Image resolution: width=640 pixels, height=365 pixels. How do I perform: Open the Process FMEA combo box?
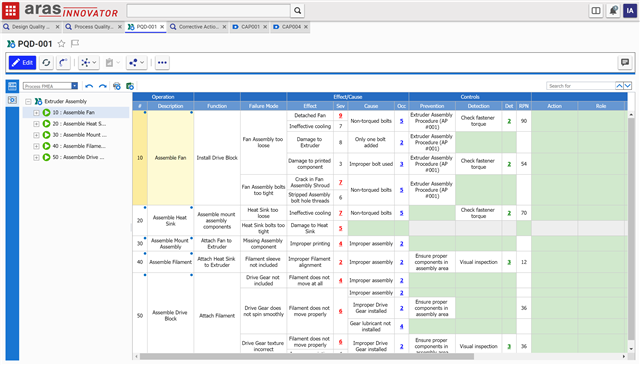[50, 86]
